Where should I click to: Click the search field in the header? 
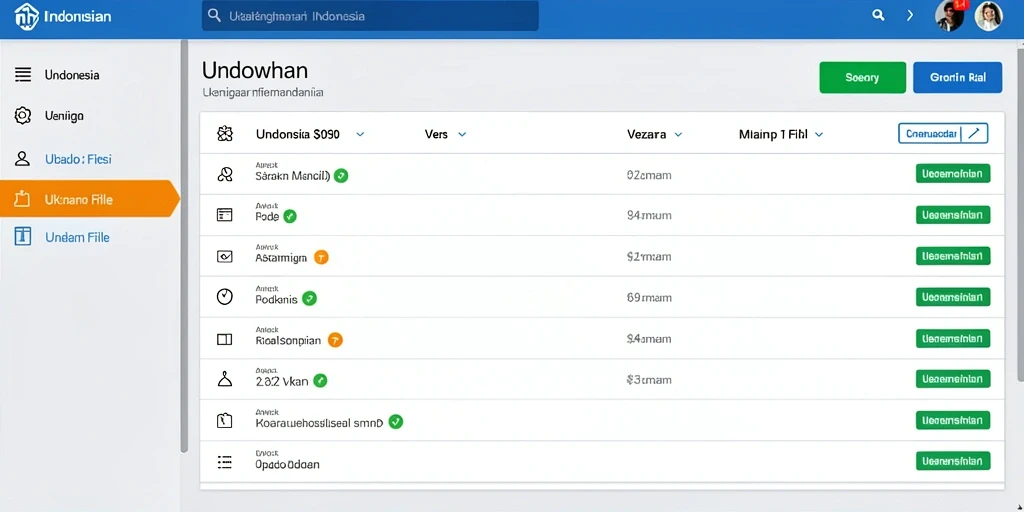[370, 16]
